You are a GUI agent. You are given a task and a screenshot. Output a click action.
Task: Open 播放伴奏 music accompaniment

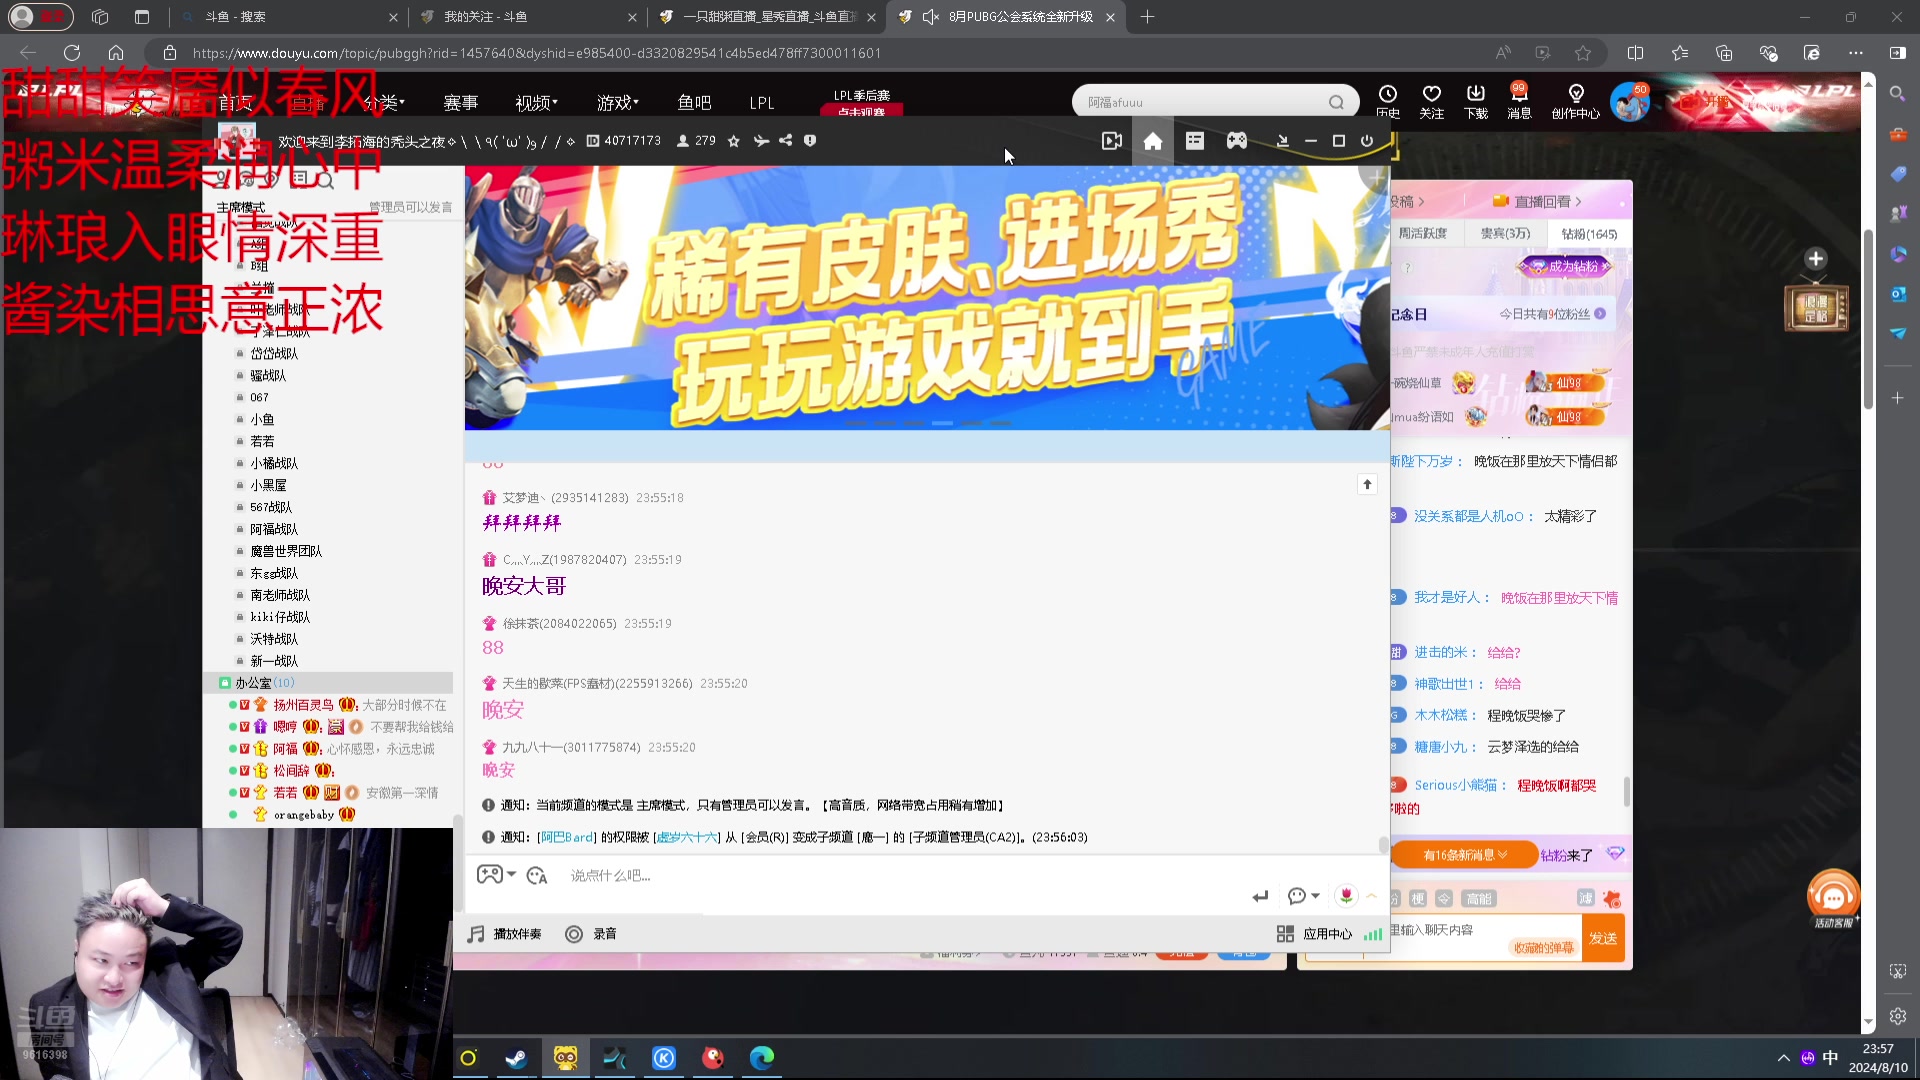point(505,934)
